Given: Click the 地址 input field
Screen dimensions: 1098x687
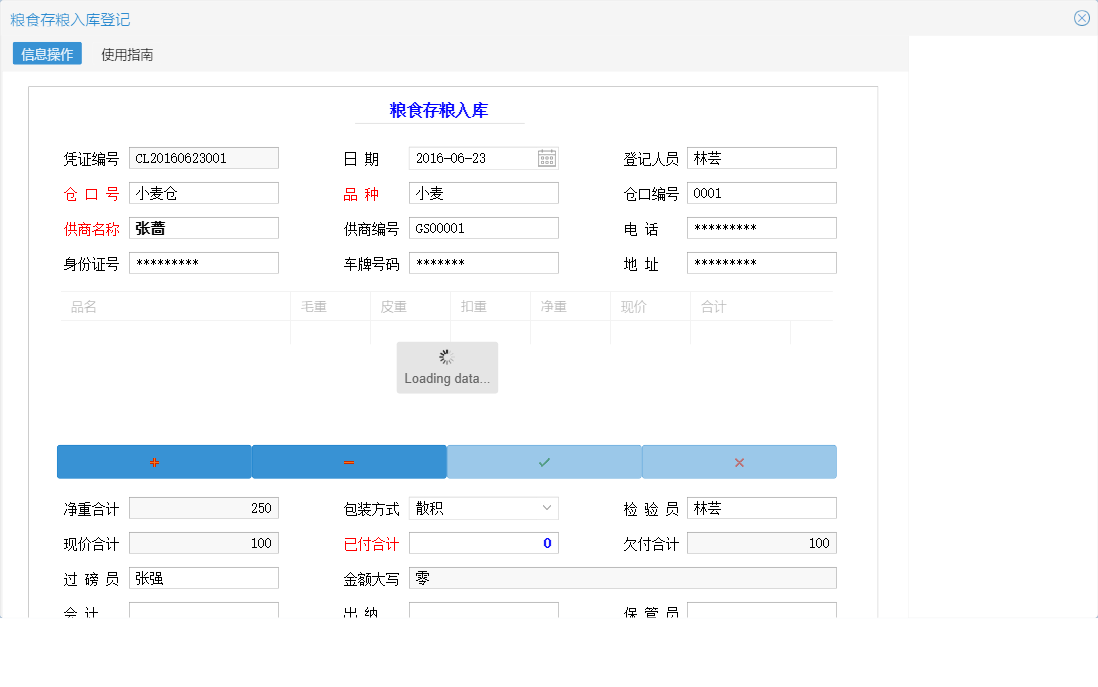Looking at the screenshot, I should click(761, 262).
